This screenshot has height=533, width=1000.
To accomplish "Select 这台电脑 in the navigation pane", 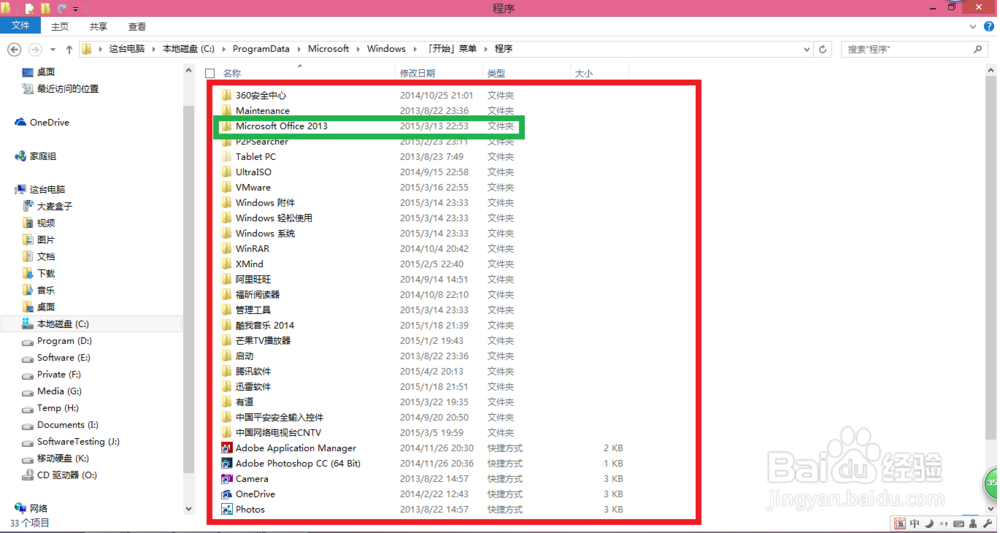I will (x=41, y=189).
